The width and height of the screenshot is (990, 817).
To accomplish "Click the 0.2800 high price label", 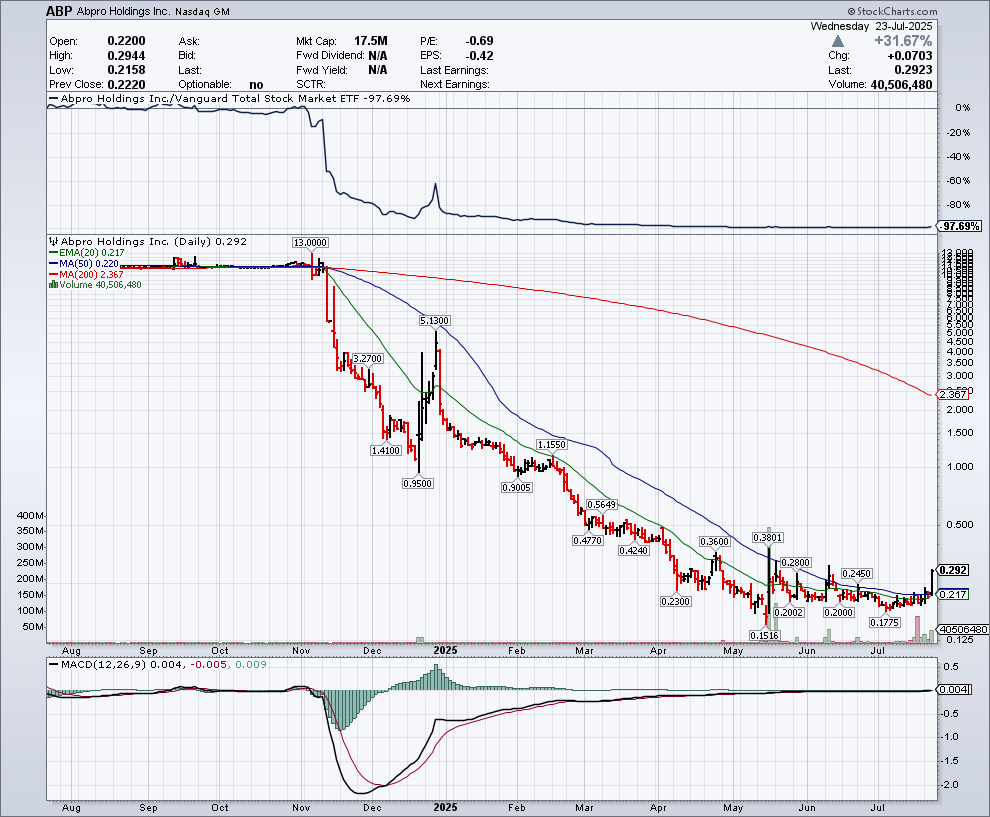I will pos(796,563).
